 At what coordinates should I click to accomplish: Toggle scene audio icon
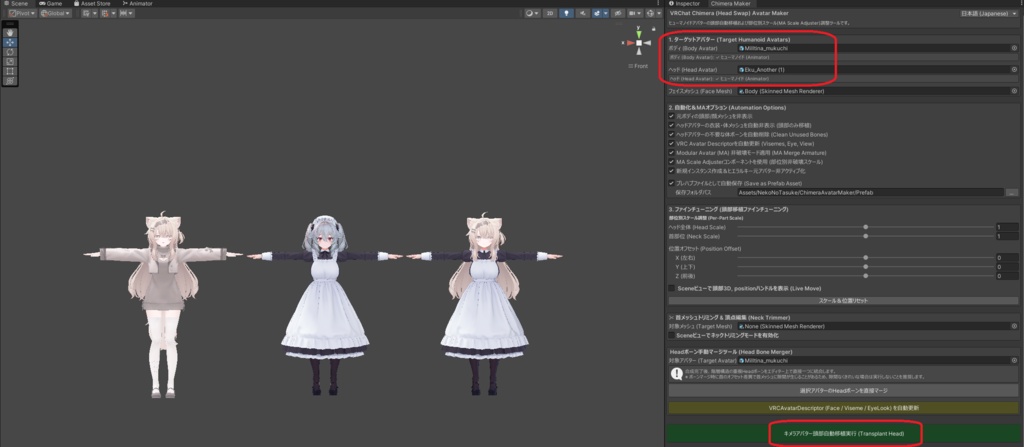coord(583,13)
